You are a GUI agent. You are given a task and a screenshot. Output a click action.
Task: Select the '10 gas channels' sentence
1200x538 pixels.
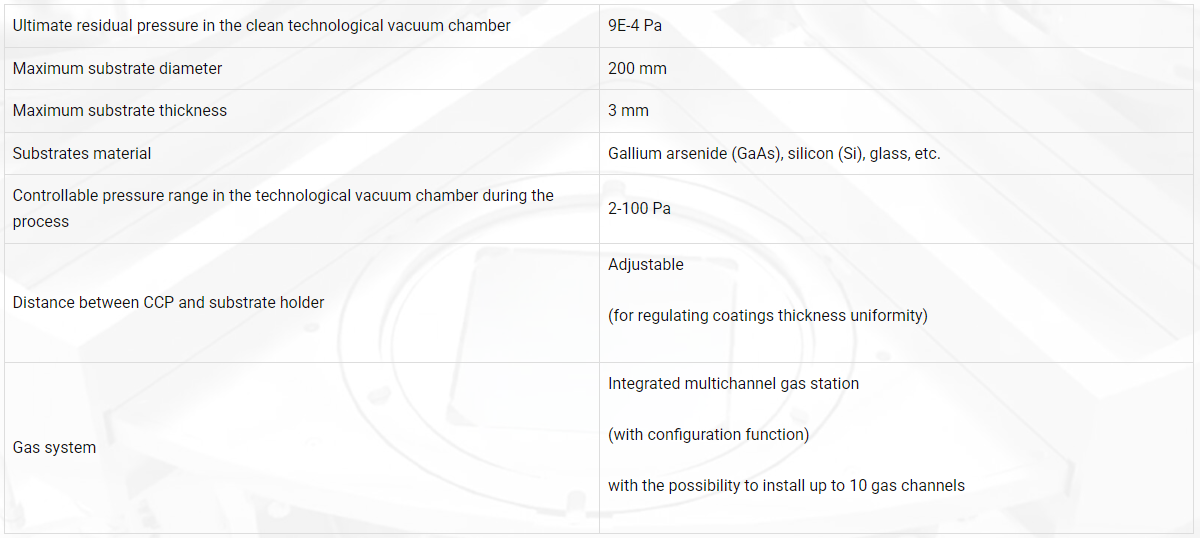point(786,486)
